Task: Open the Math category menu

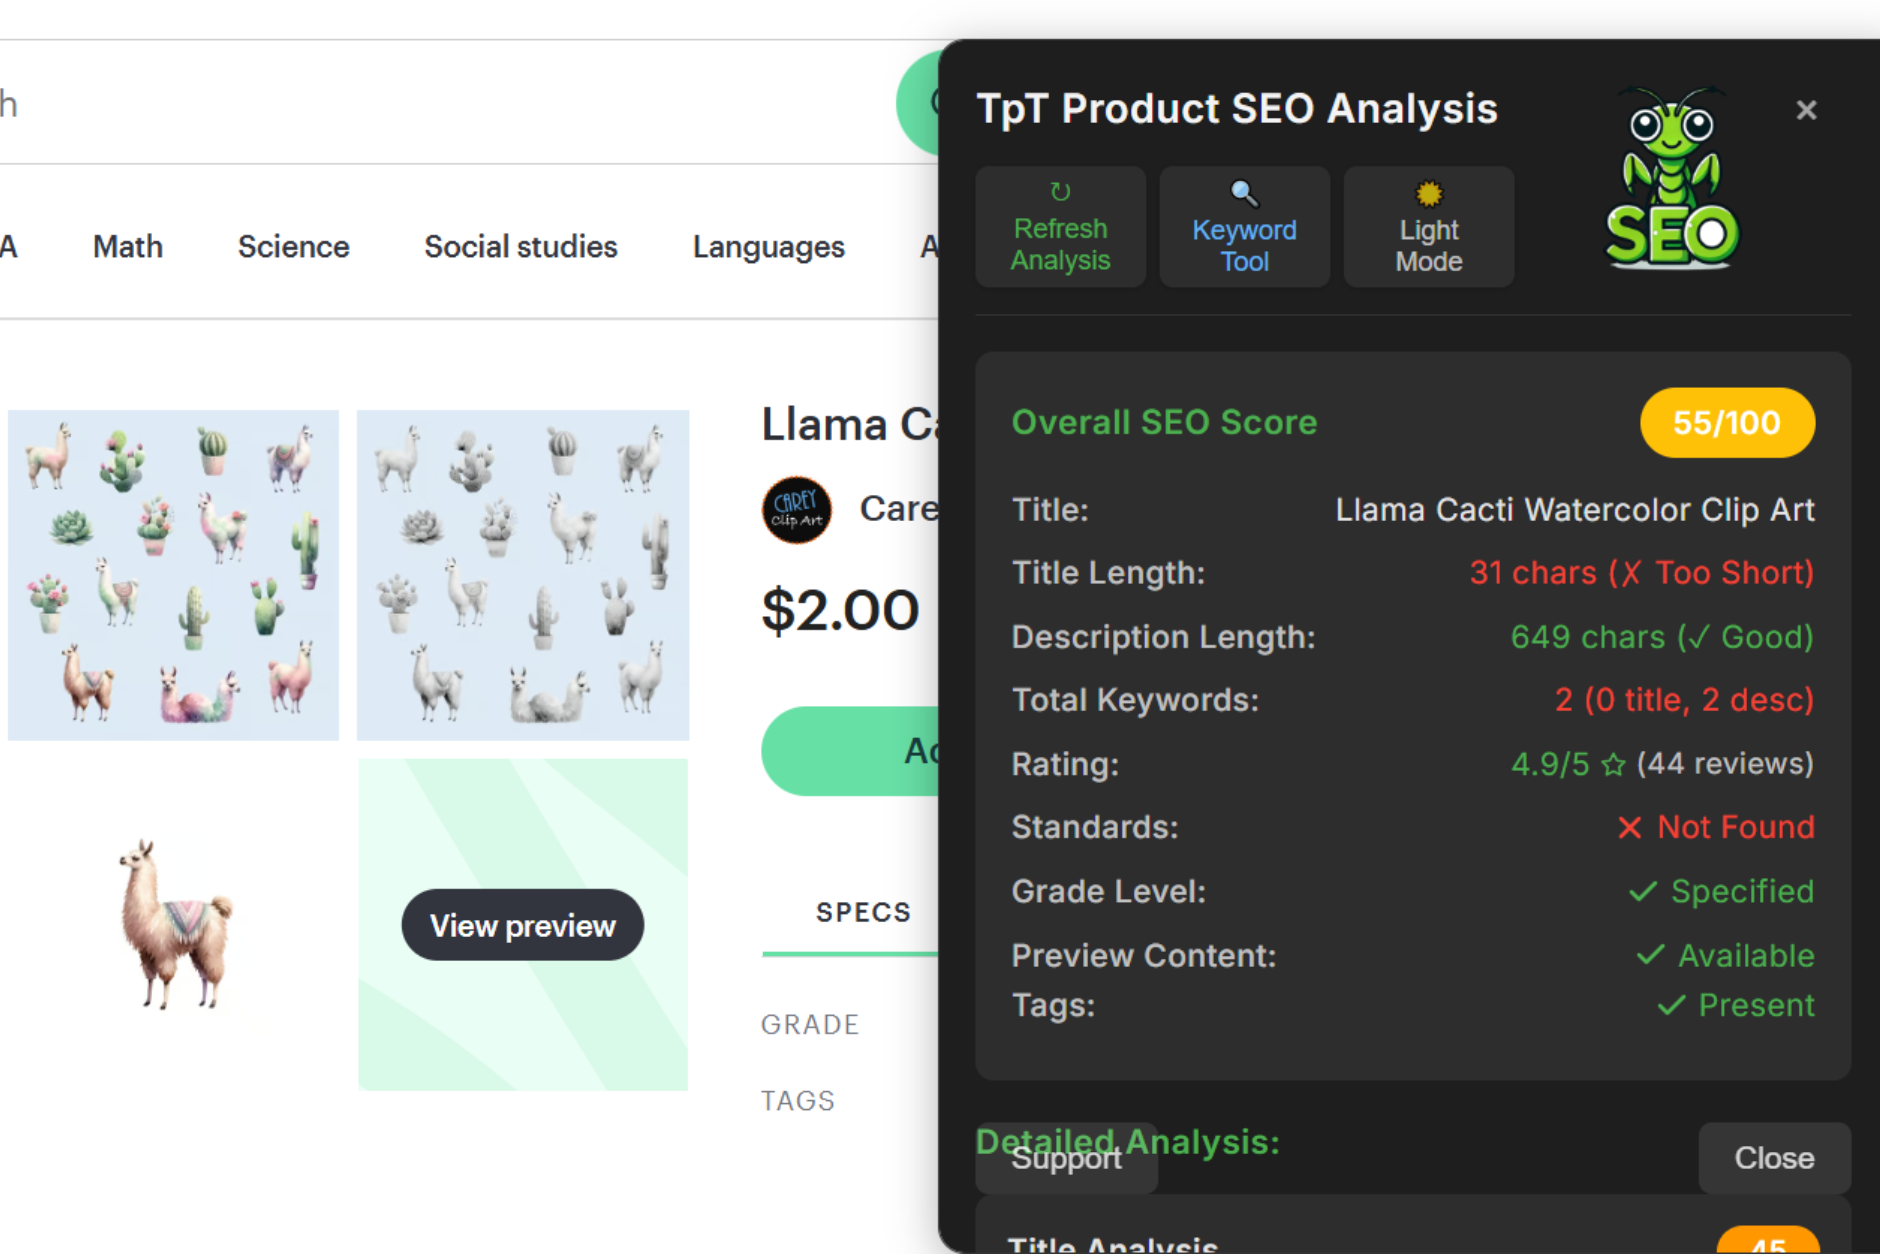Action: pos(128,246)
